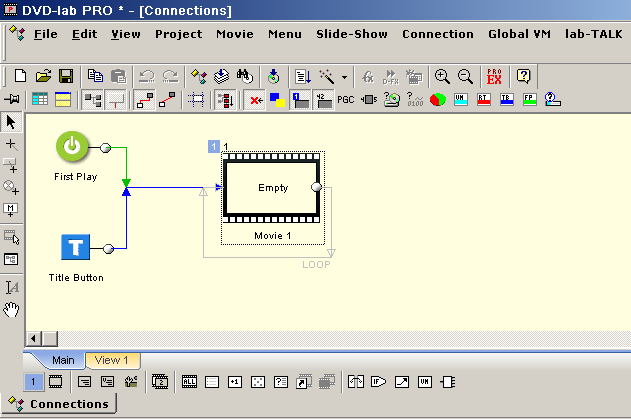Viewport: 631px width, 419px height.
Task: Click the magic wand wizard icon
Action: [x=326, y=76]
